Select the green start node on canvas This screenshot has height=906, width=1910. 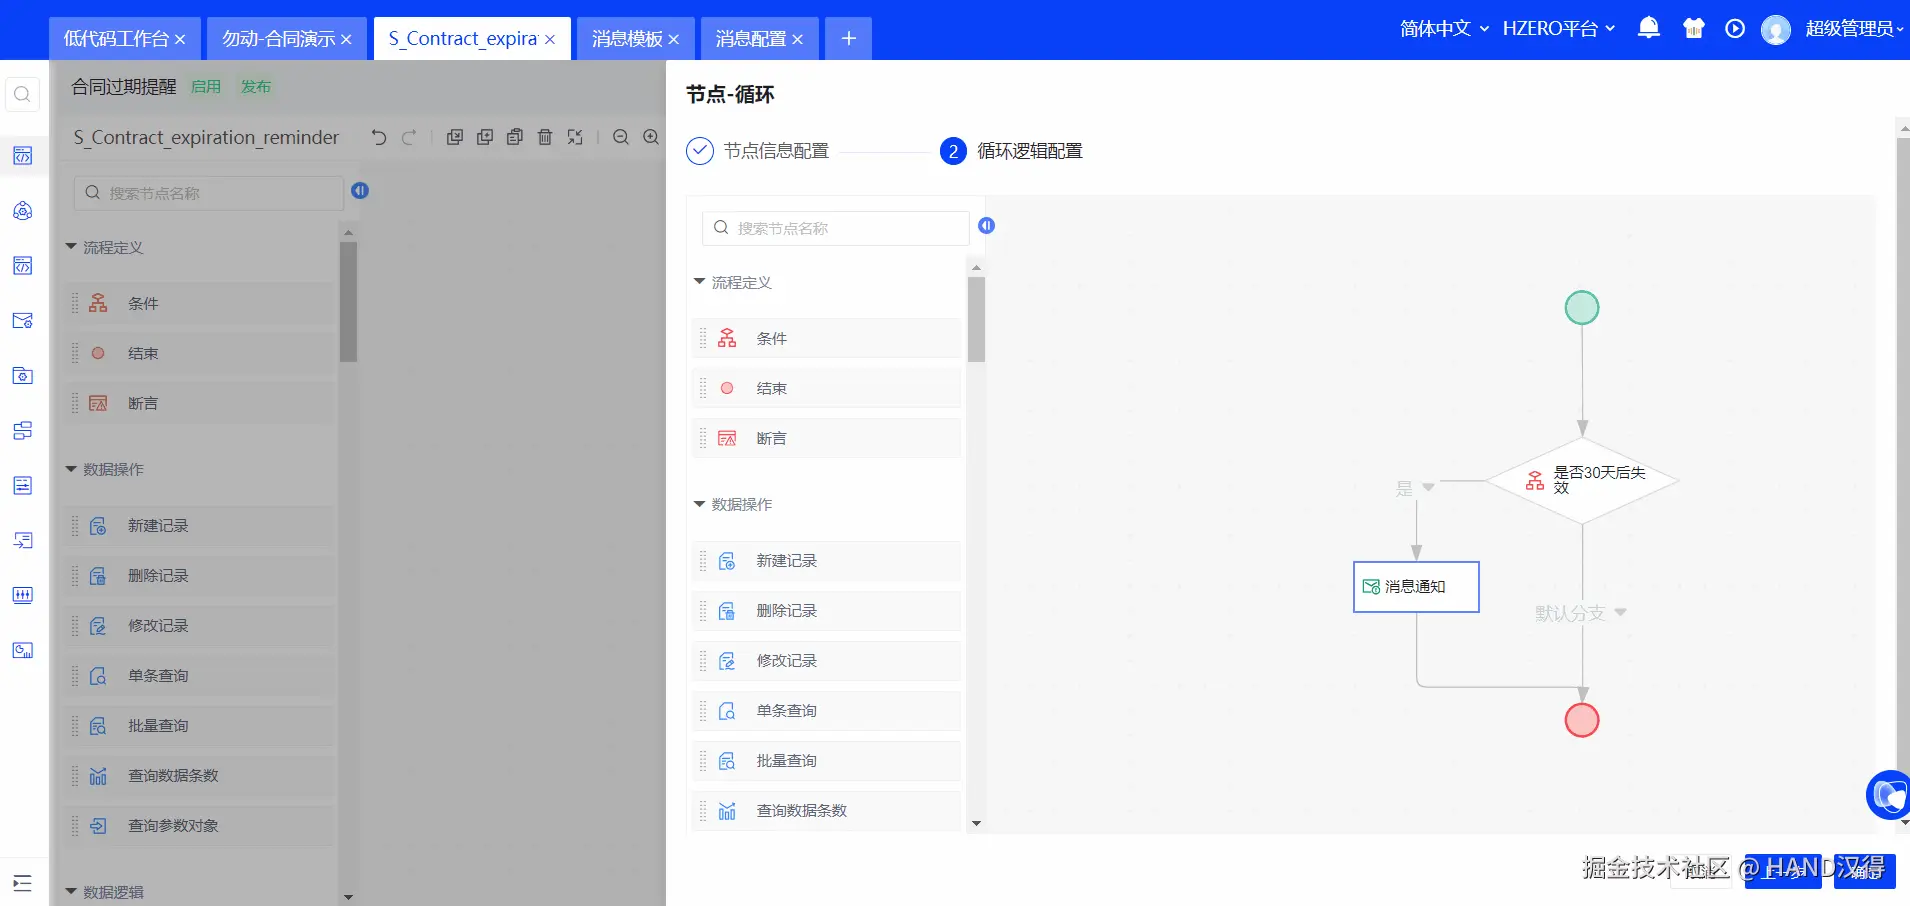[x=1582, y=308]
